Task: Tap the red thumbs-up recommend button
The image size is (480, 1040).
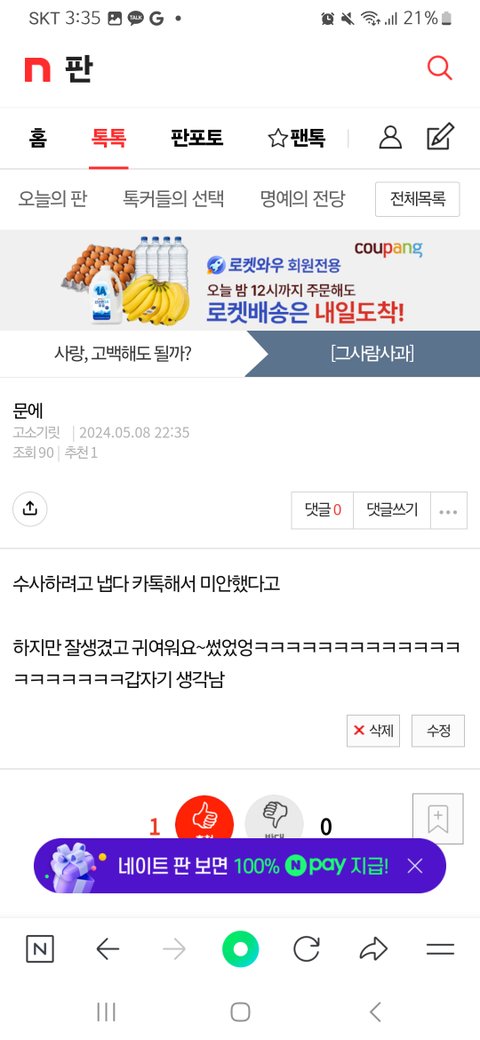Action: pyautogui.click(x=204, y=820)
